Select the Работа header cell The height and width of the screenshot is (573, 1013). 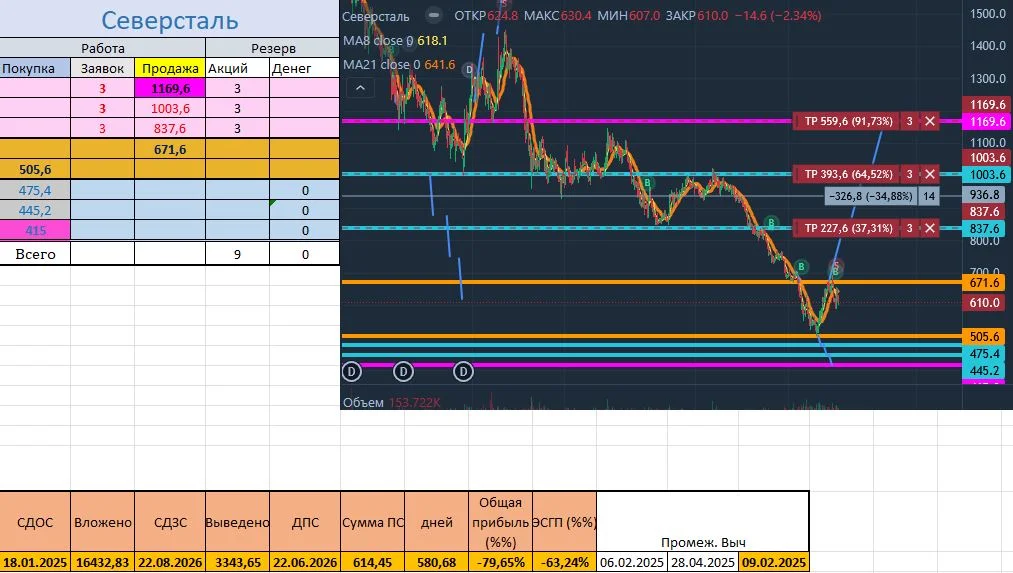[x=103, y=48]
